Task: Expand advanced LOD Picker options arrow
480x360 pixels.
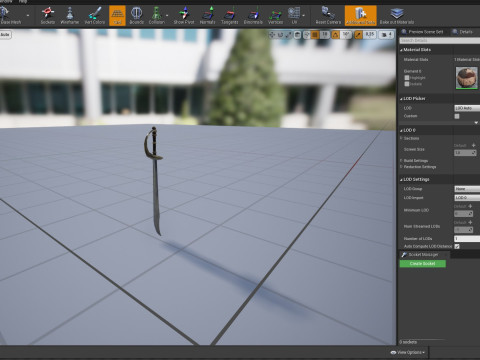Action: (x=476, y=123)
